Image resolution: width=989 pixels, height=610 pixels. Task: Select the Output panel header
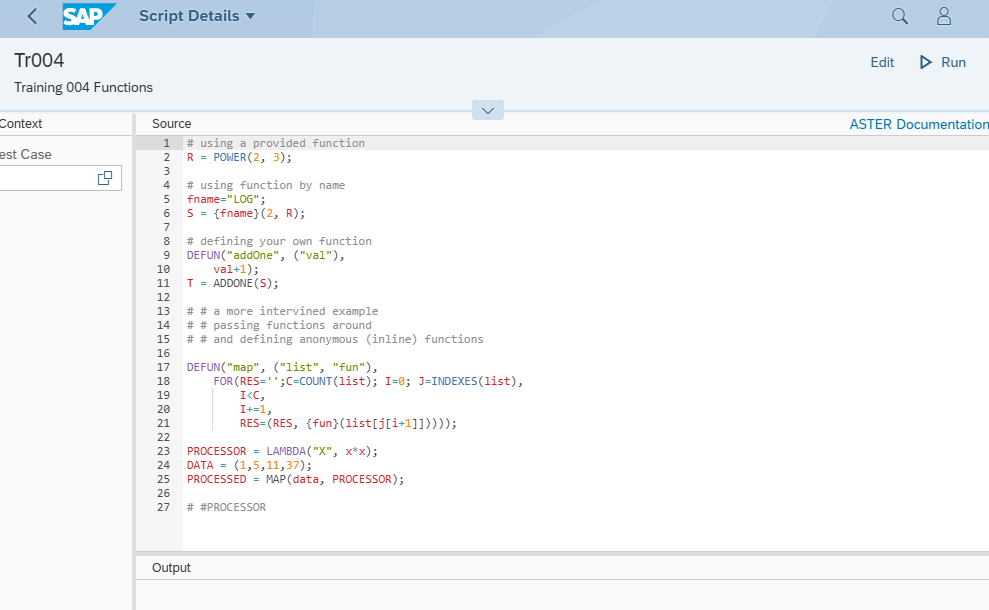click(171, 567)
